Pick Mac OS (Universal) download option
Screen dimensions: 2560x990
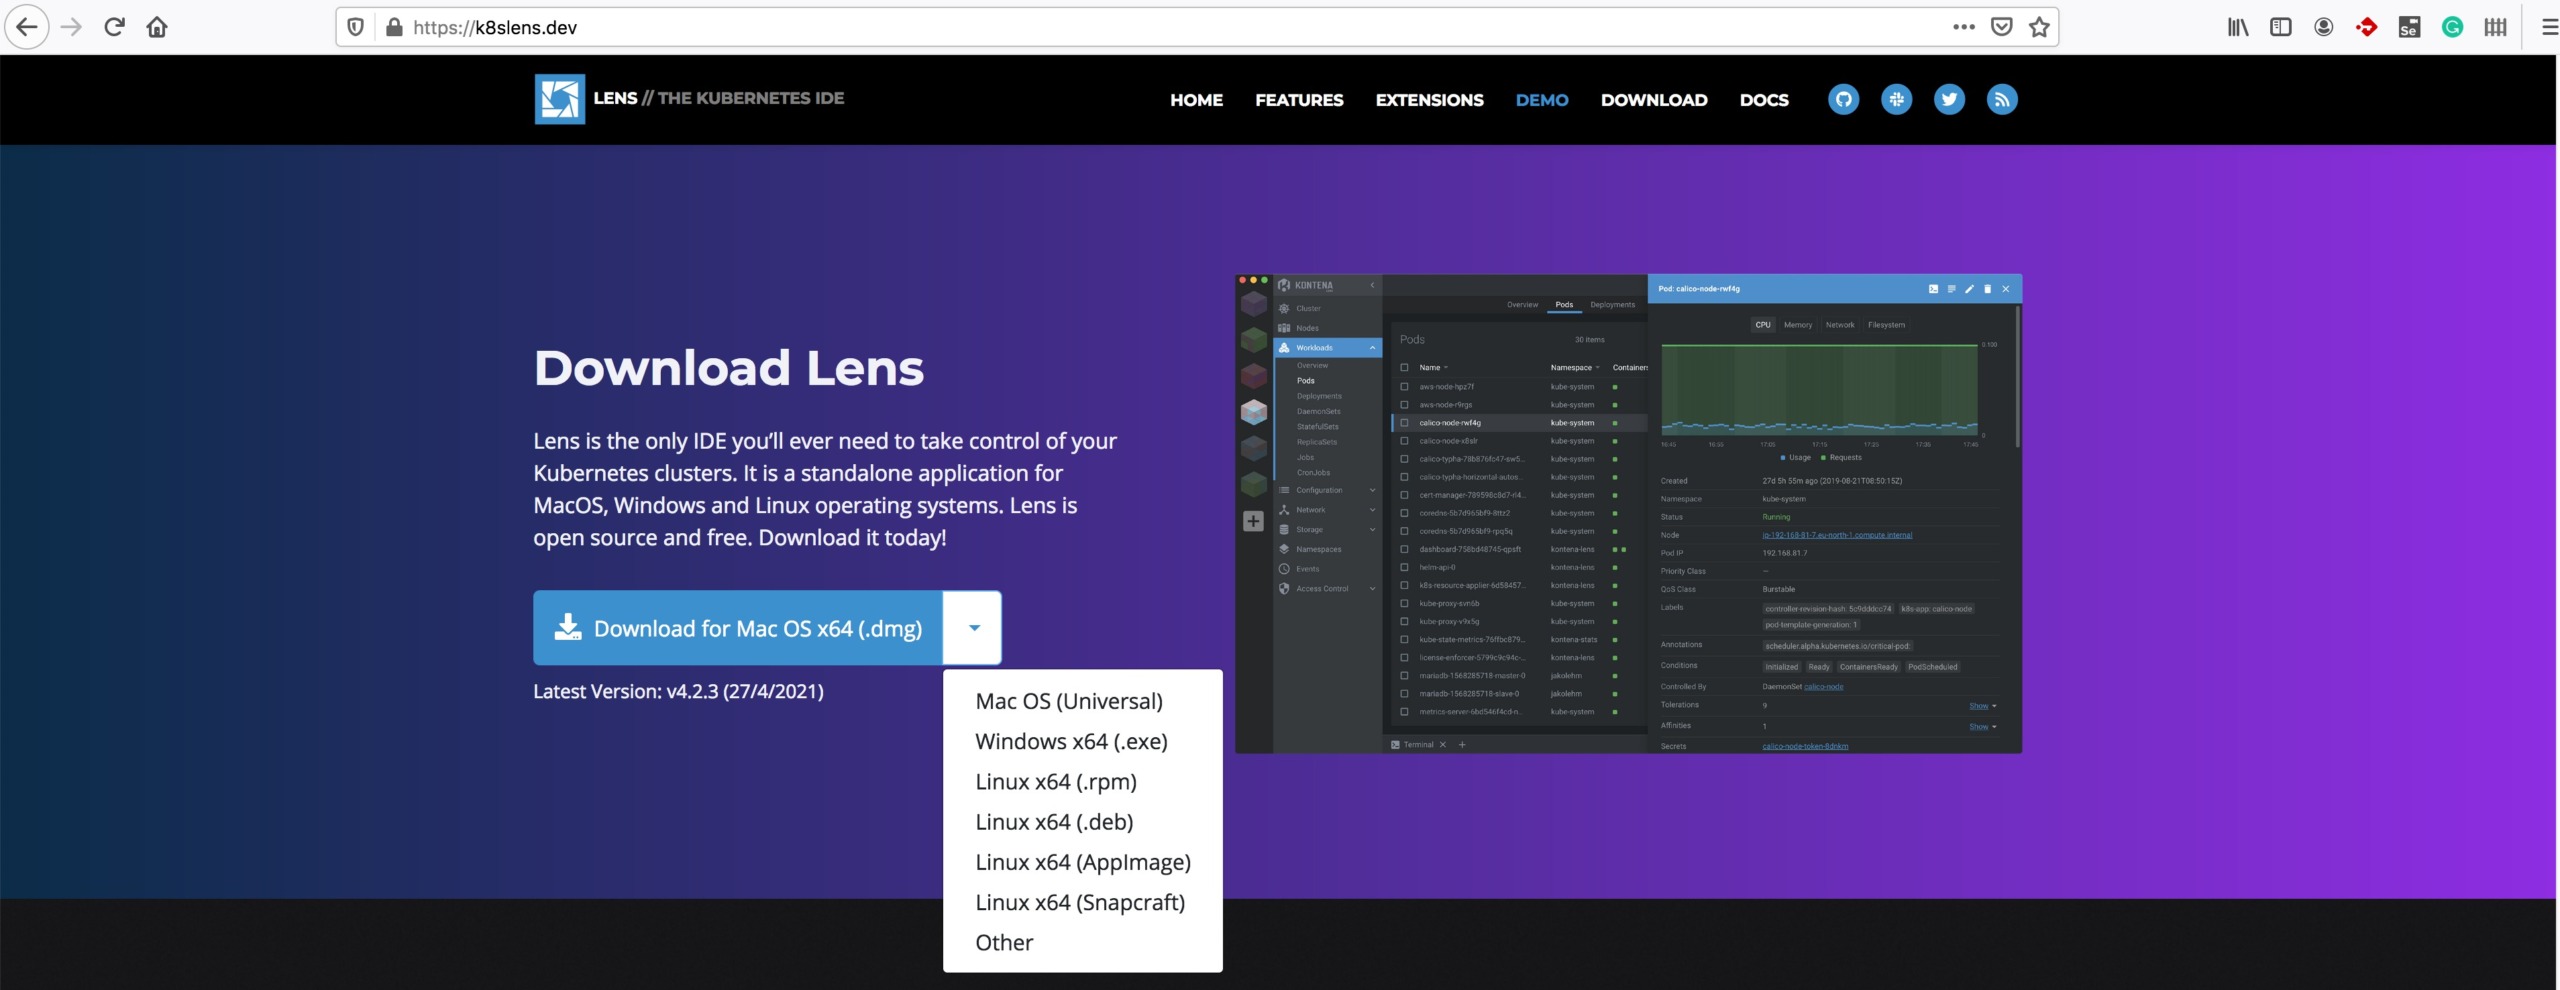click(1069, 702)
